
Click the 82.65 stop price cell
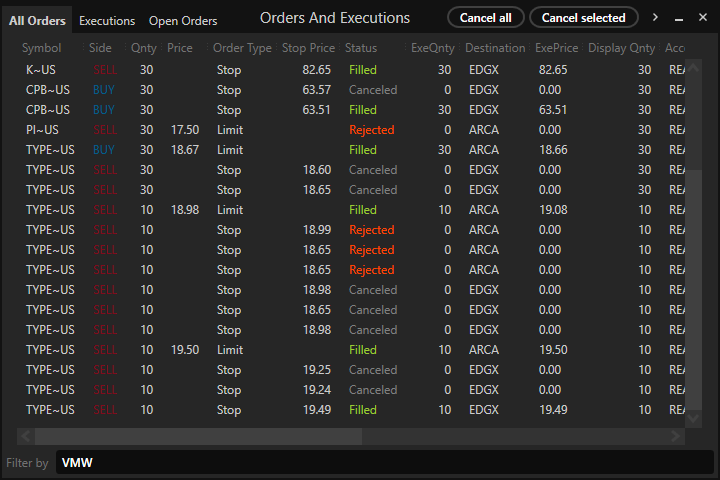pos(317,70)
